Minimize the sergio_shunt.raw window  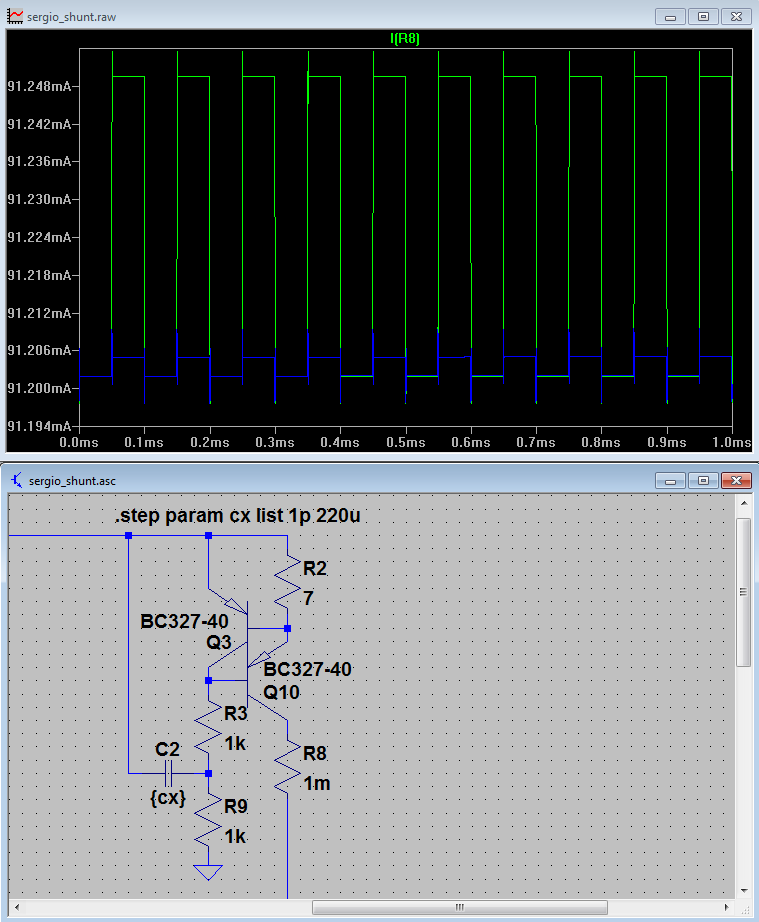tap(670, 17)
